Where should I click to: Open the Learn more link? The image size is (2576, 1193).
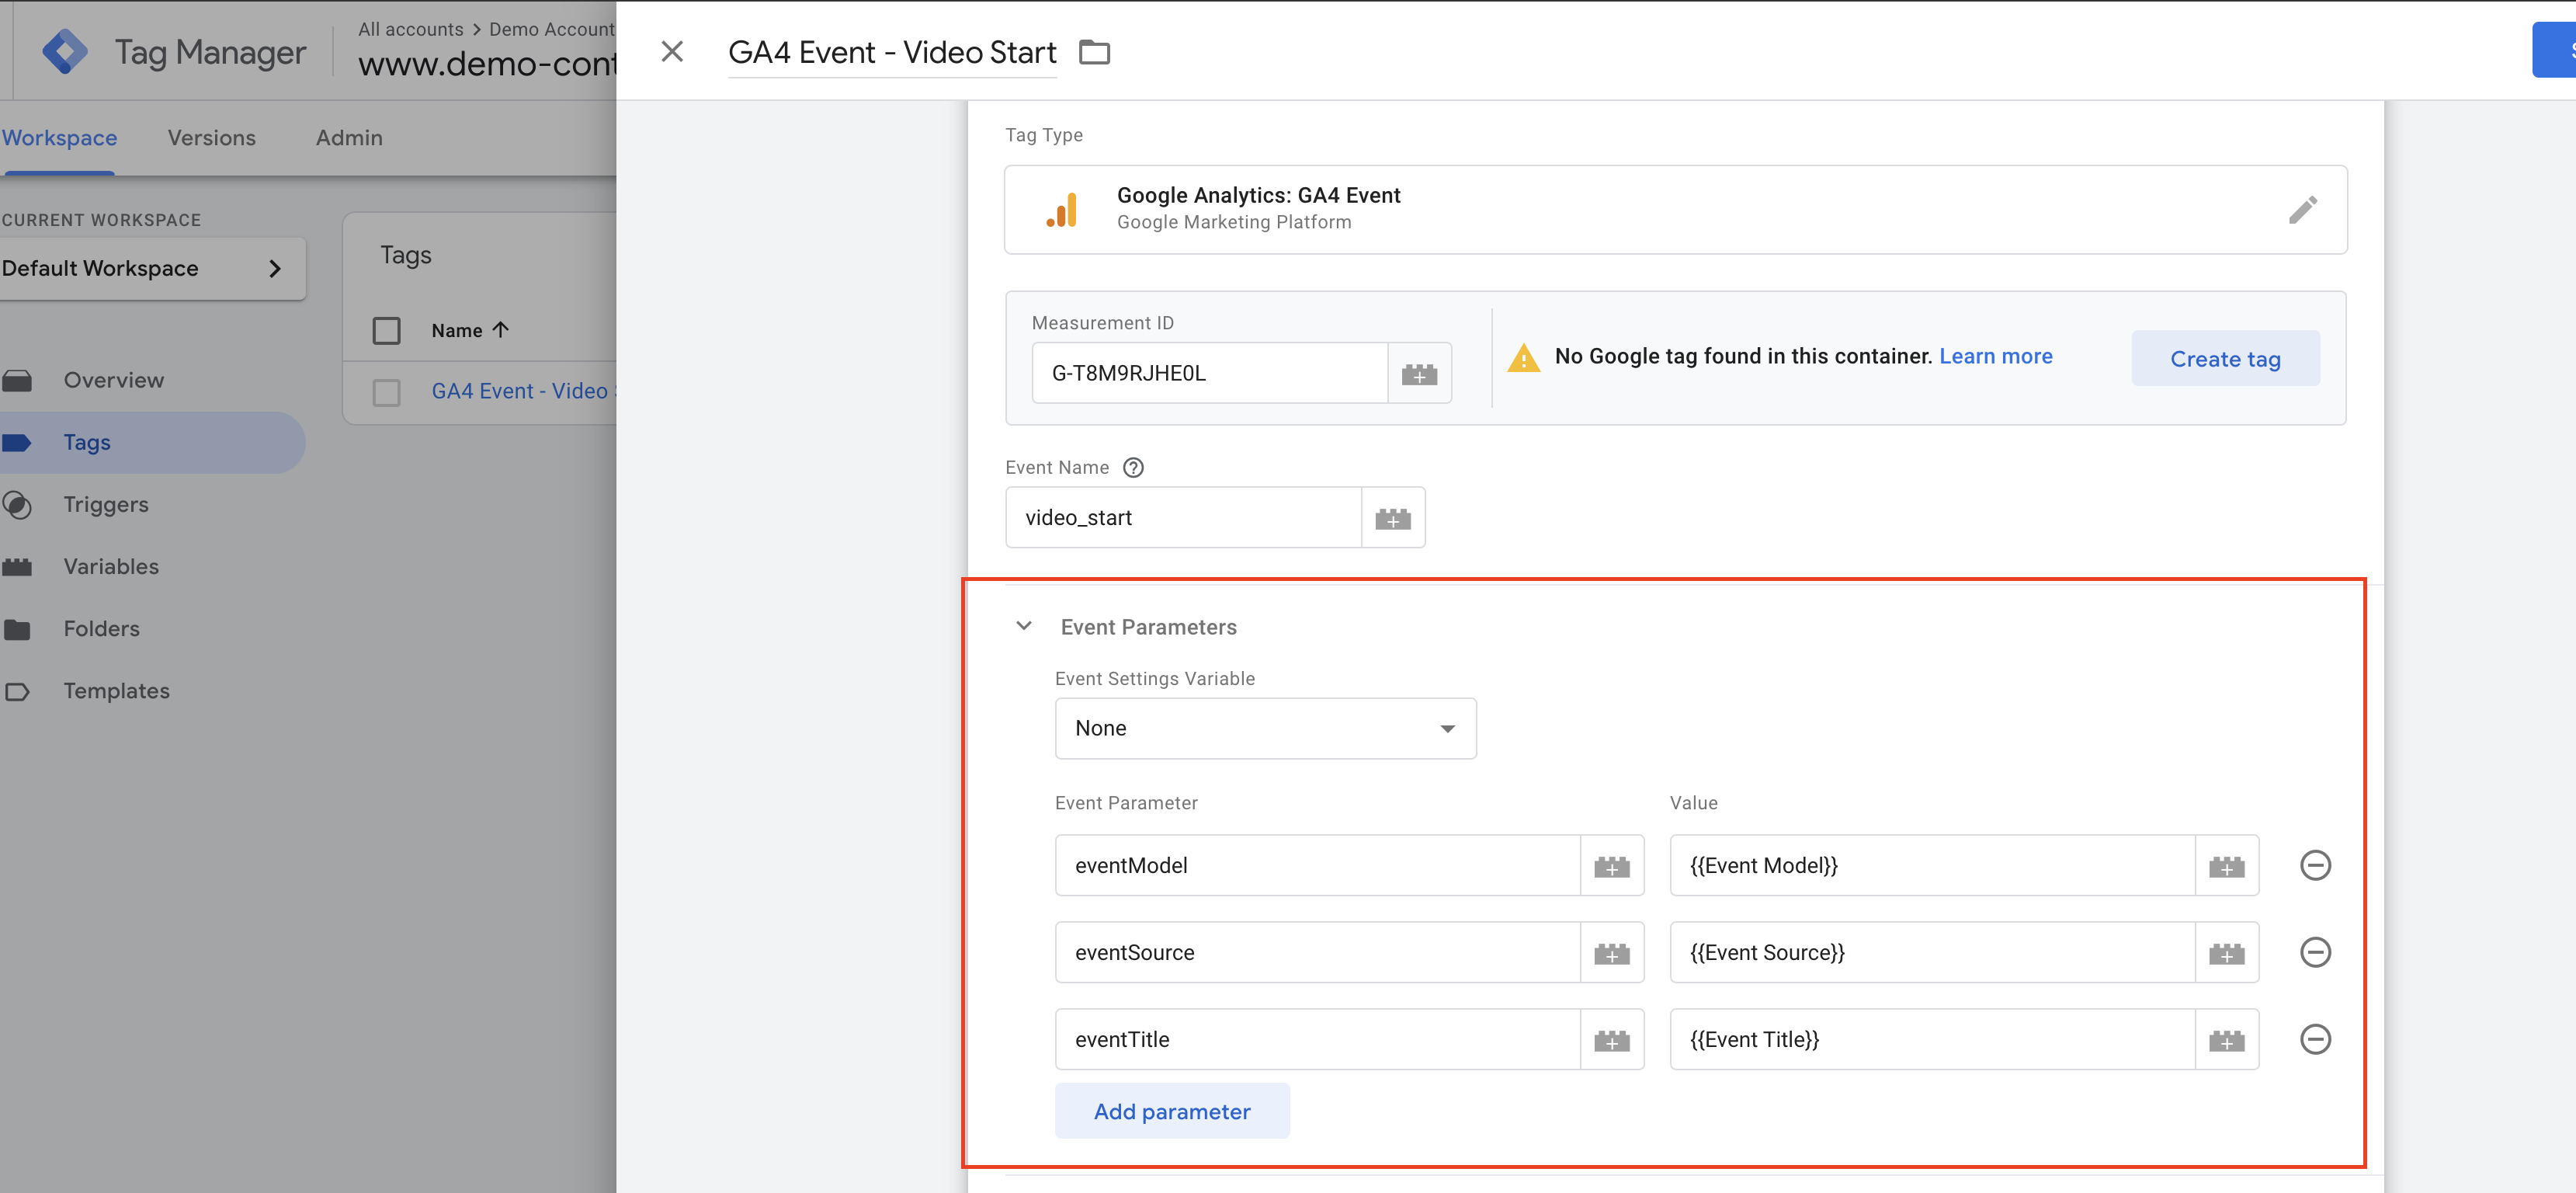coord(1995,357)
